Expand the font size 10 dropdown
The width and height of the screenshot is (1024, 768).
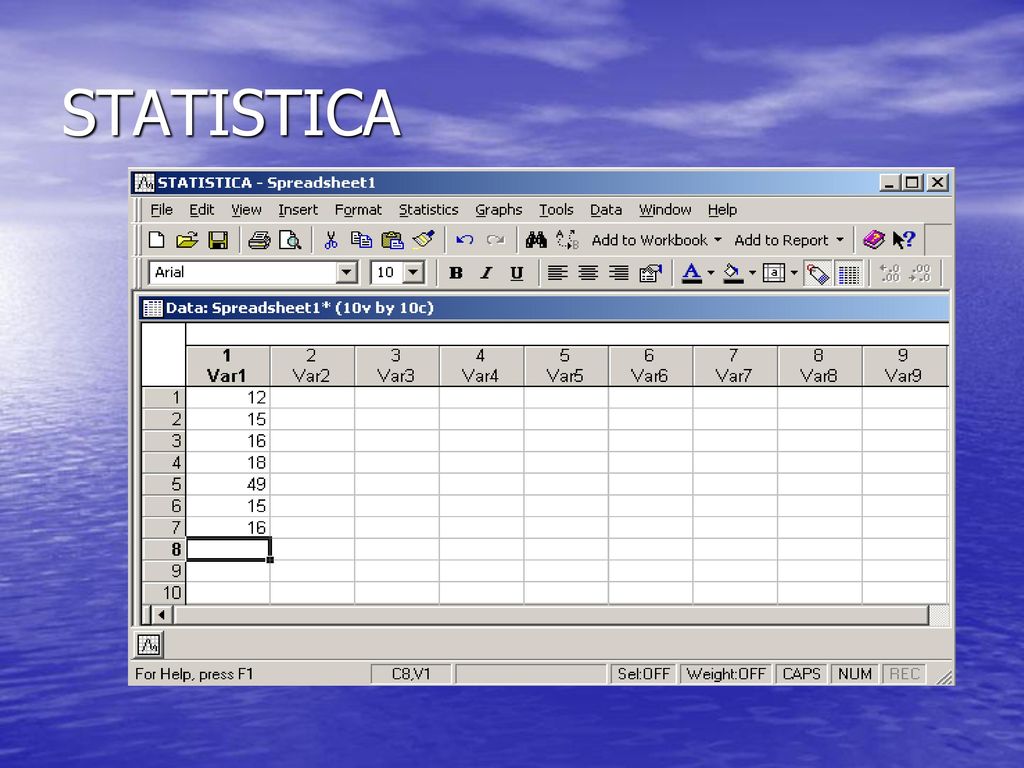click(413, 272)
